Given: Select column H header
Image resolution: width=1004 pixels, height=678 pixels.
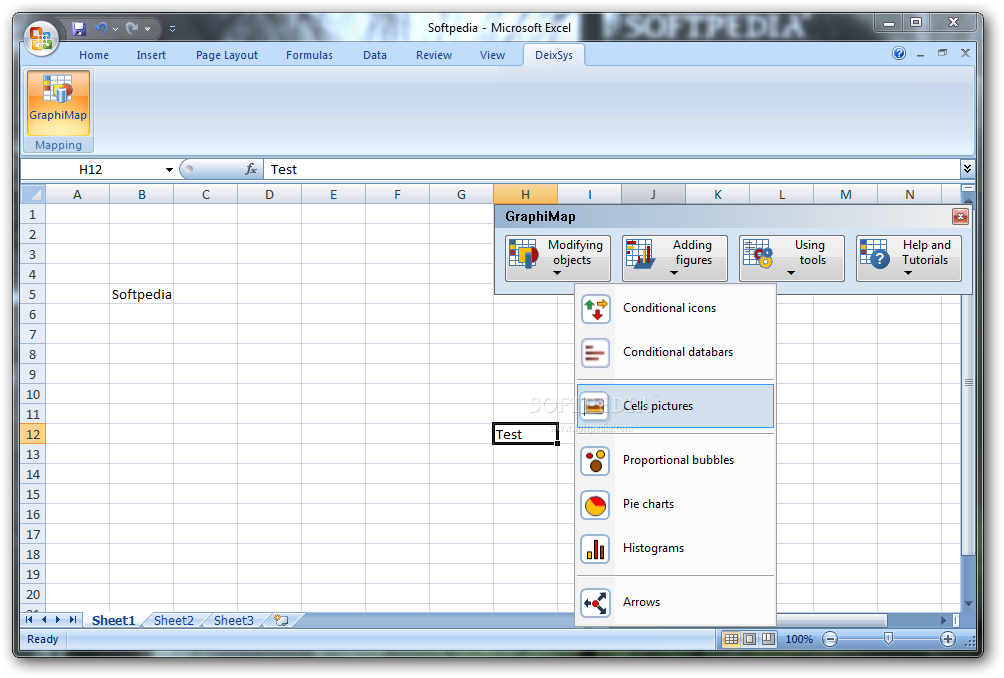Looking at the screenshot, I should point(525,194).
